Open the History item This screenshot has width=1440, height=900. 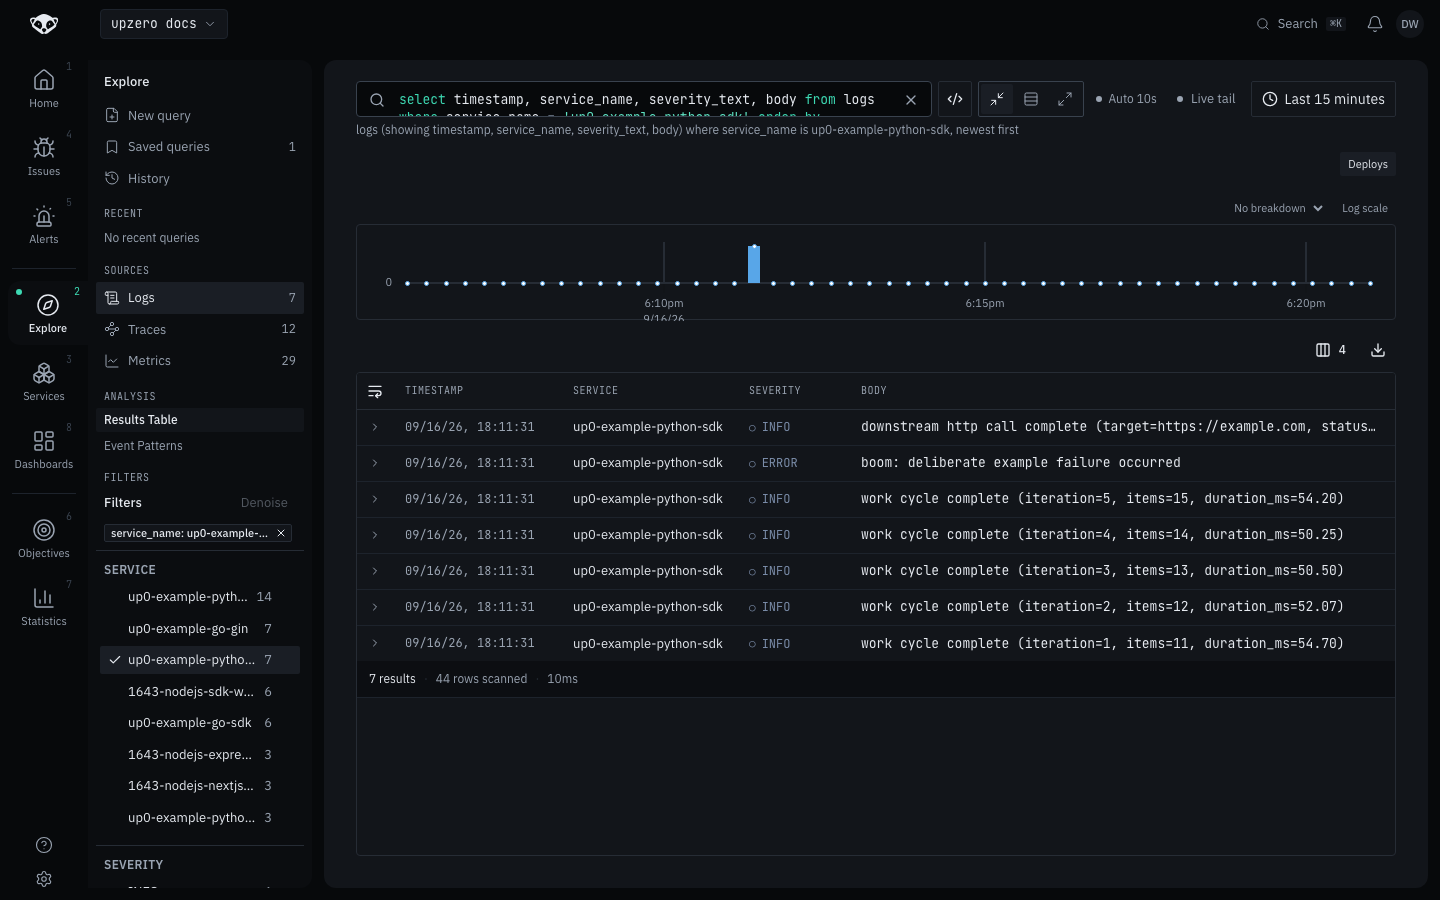[200, 178]
